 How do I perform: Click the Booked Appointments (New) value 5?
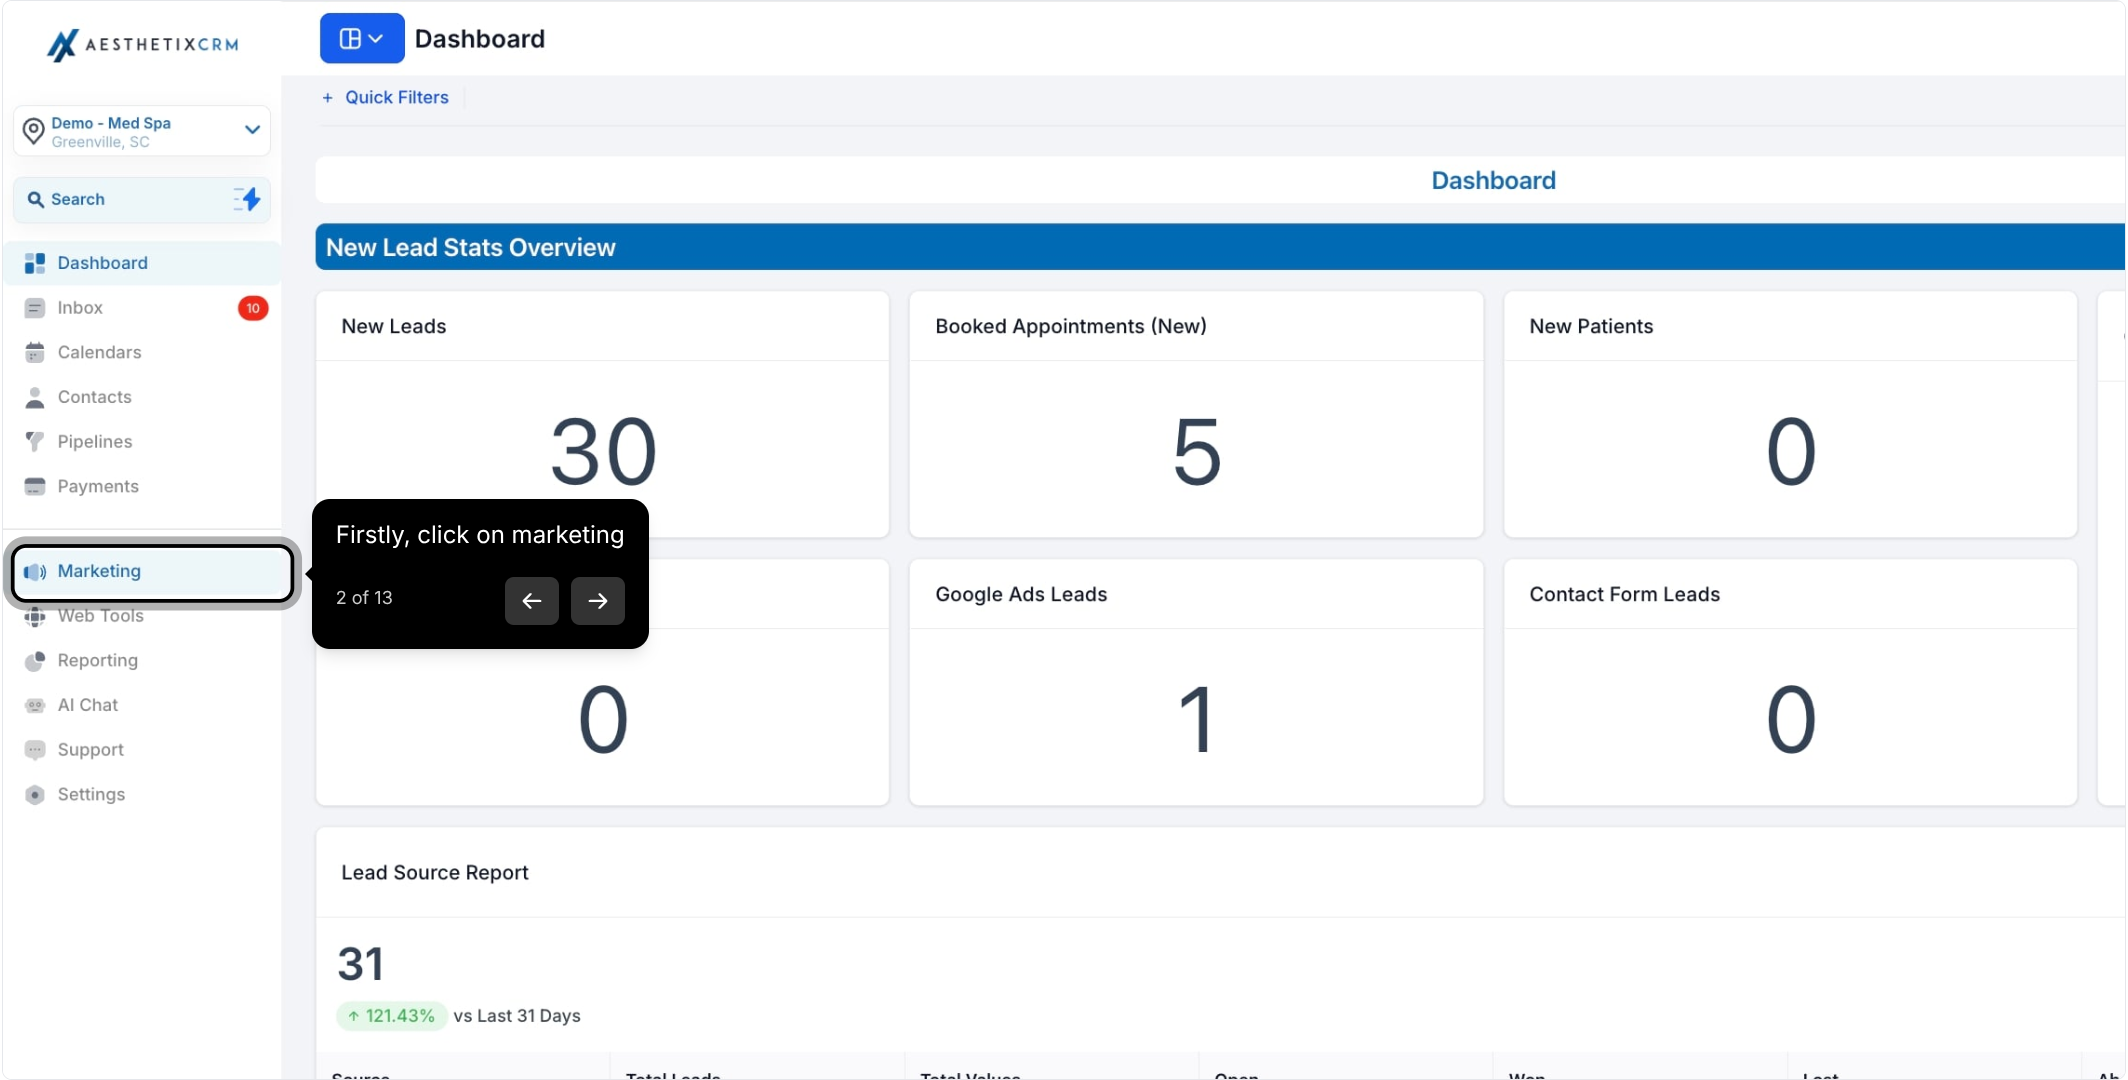tap(1197, 451)
